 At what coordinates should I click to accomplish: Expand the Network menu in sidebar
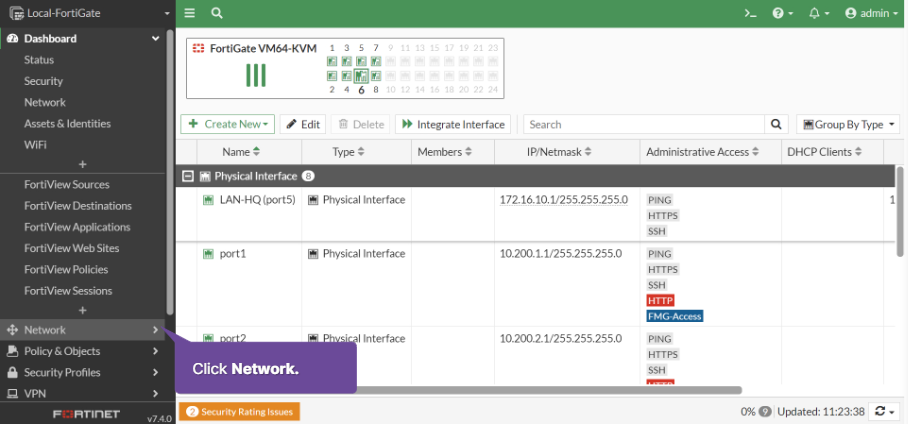83,330
